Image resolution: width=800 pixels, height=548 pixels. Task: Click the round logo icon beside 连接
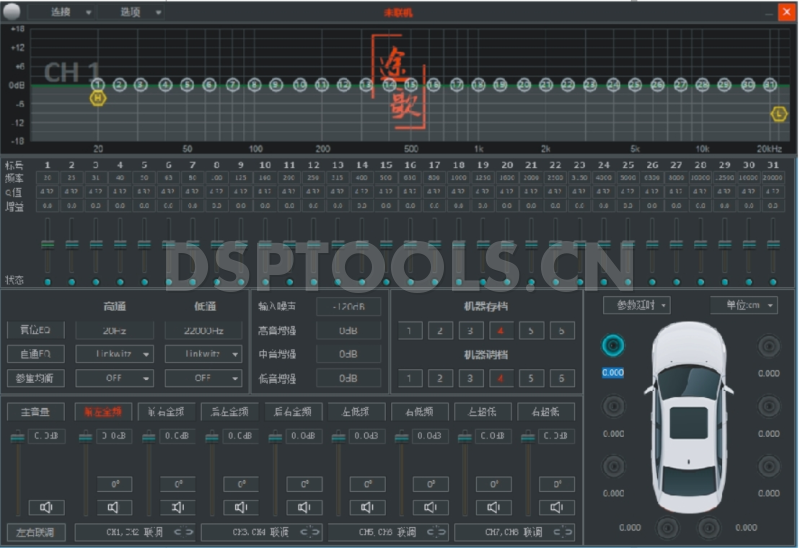pyautogui.click(x=12, y=11)
